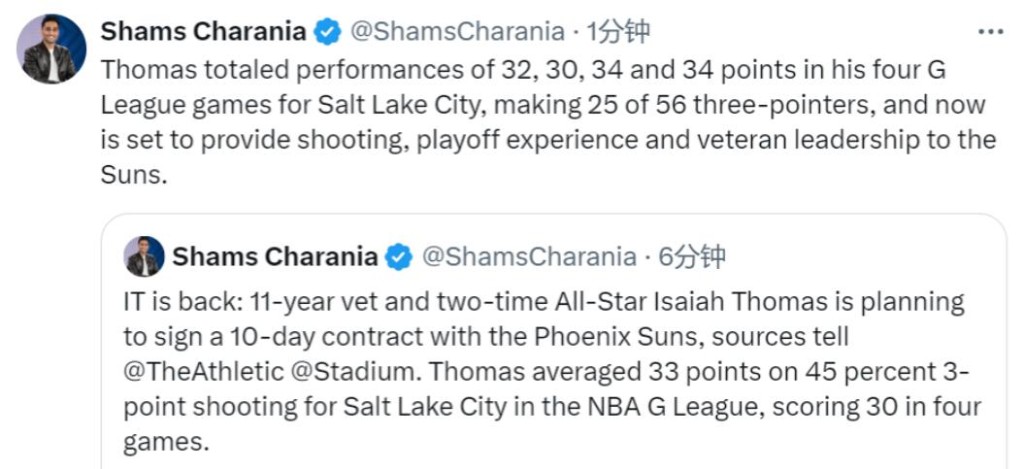Click blank header space right of 6分钟 in the quote card
1024x469 pixels.
pyautogui.click(x=862, y=257)
